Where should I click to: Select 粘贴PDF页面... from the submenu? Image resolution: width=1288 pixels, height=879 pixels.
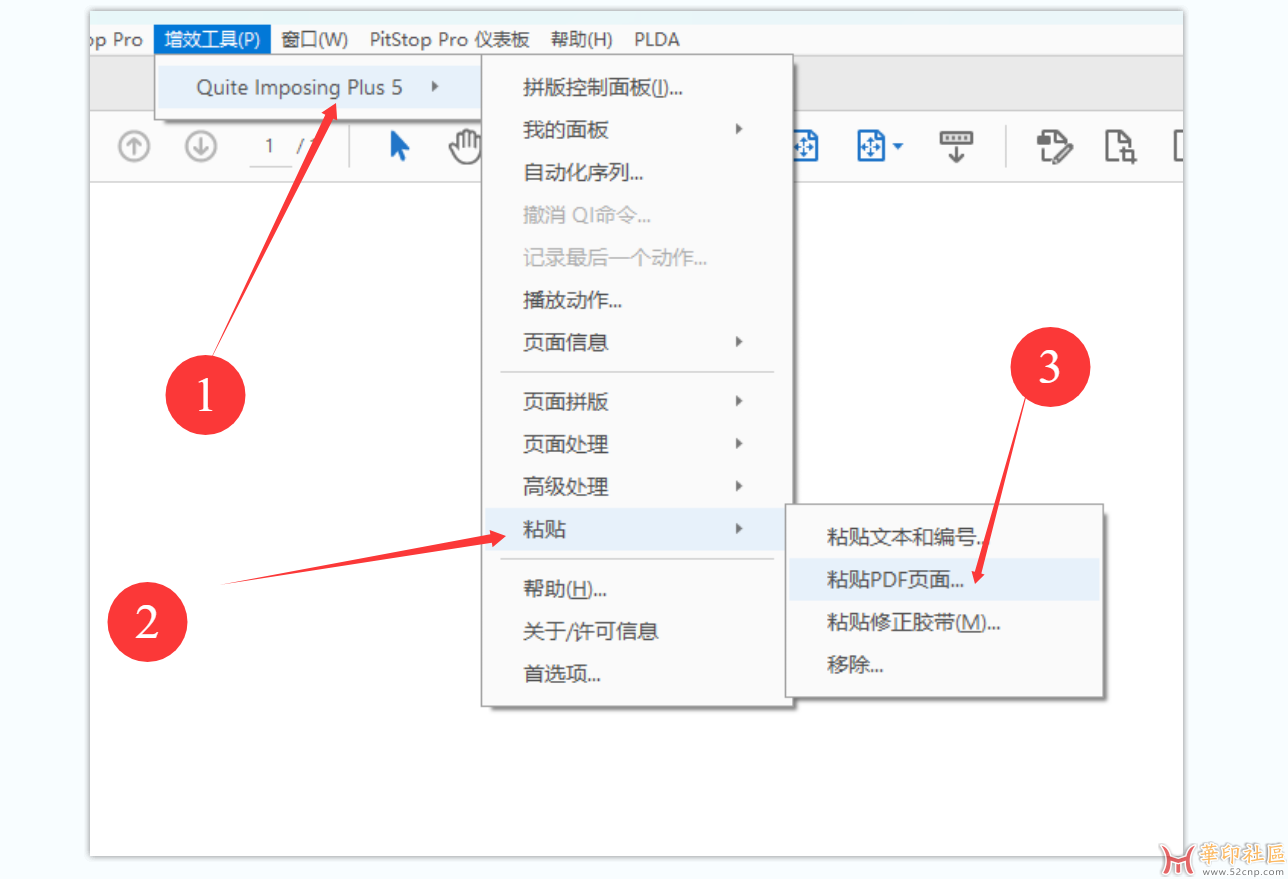(895, 580)
